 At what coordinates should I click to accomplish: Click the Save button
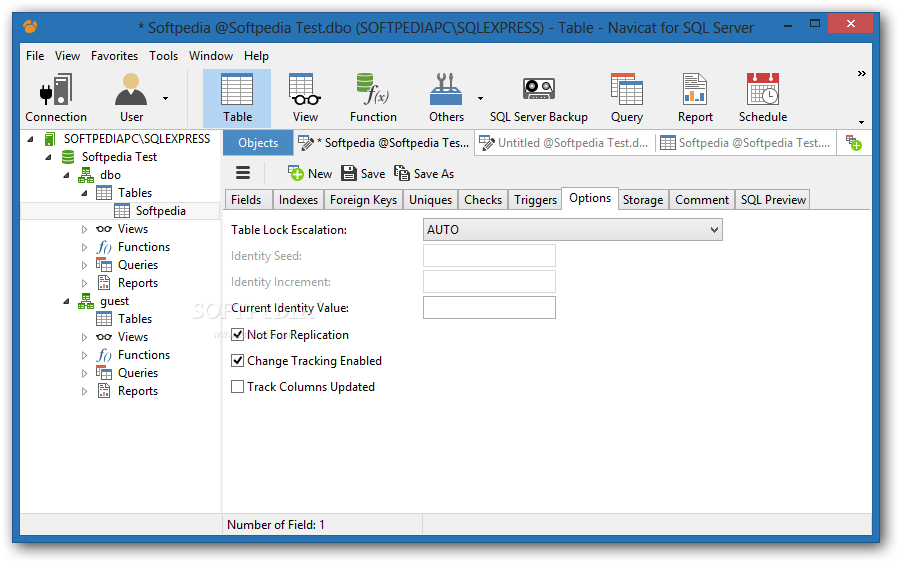click(x=363, y=173)
